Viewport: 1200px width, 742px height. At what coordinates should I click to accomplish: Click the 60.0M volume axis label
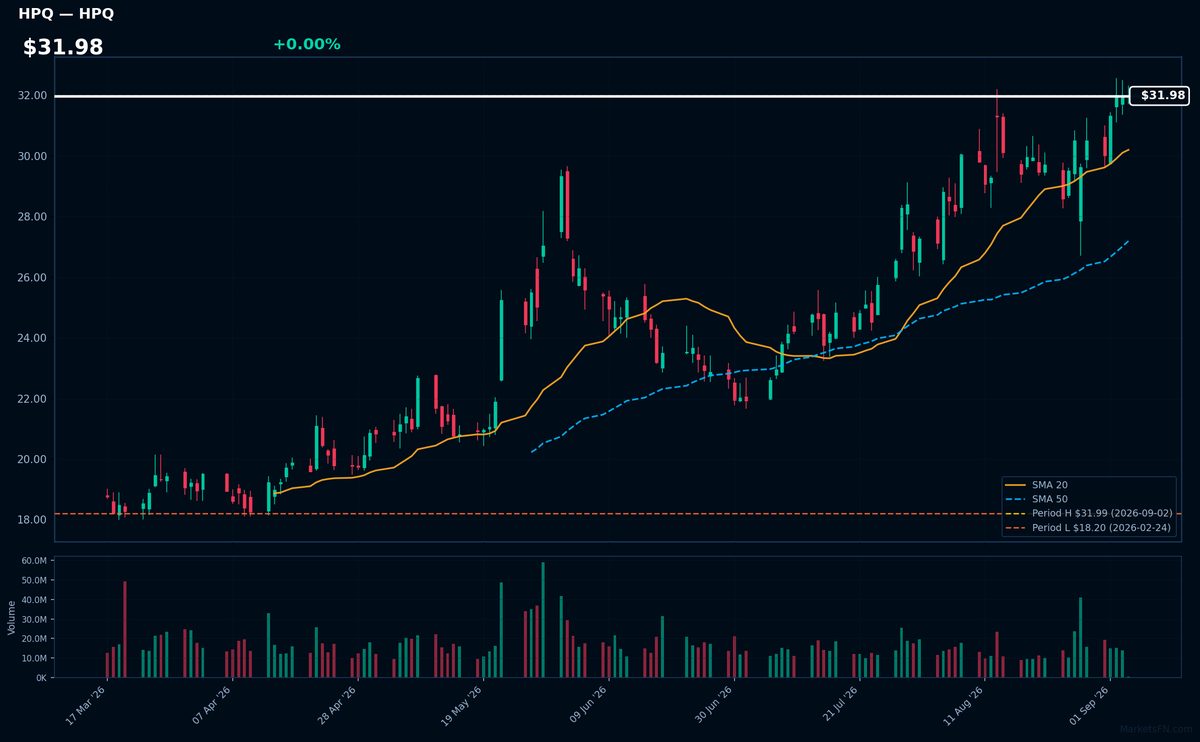(35, 561)
